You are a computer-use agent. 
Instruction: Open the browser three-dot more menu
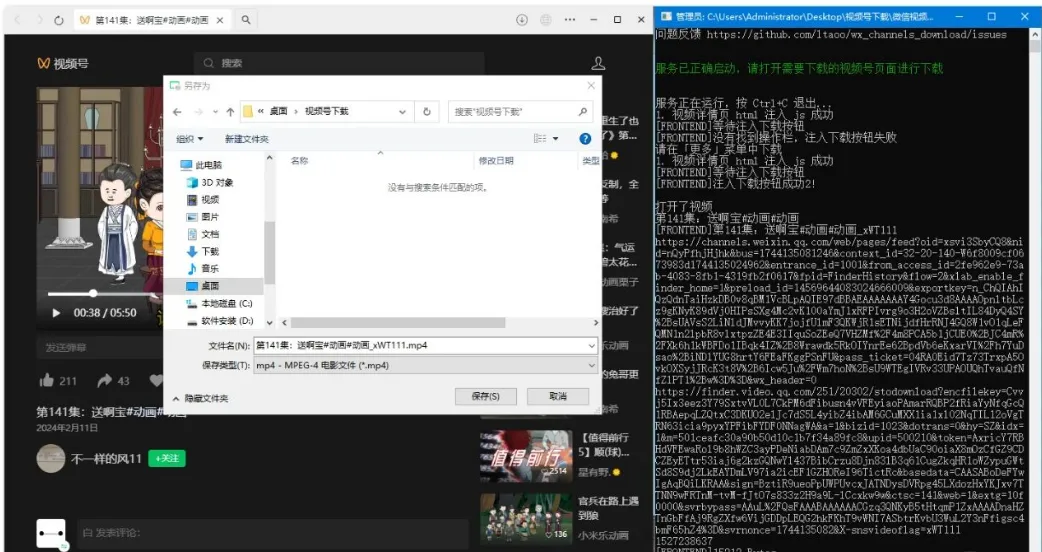570,20
